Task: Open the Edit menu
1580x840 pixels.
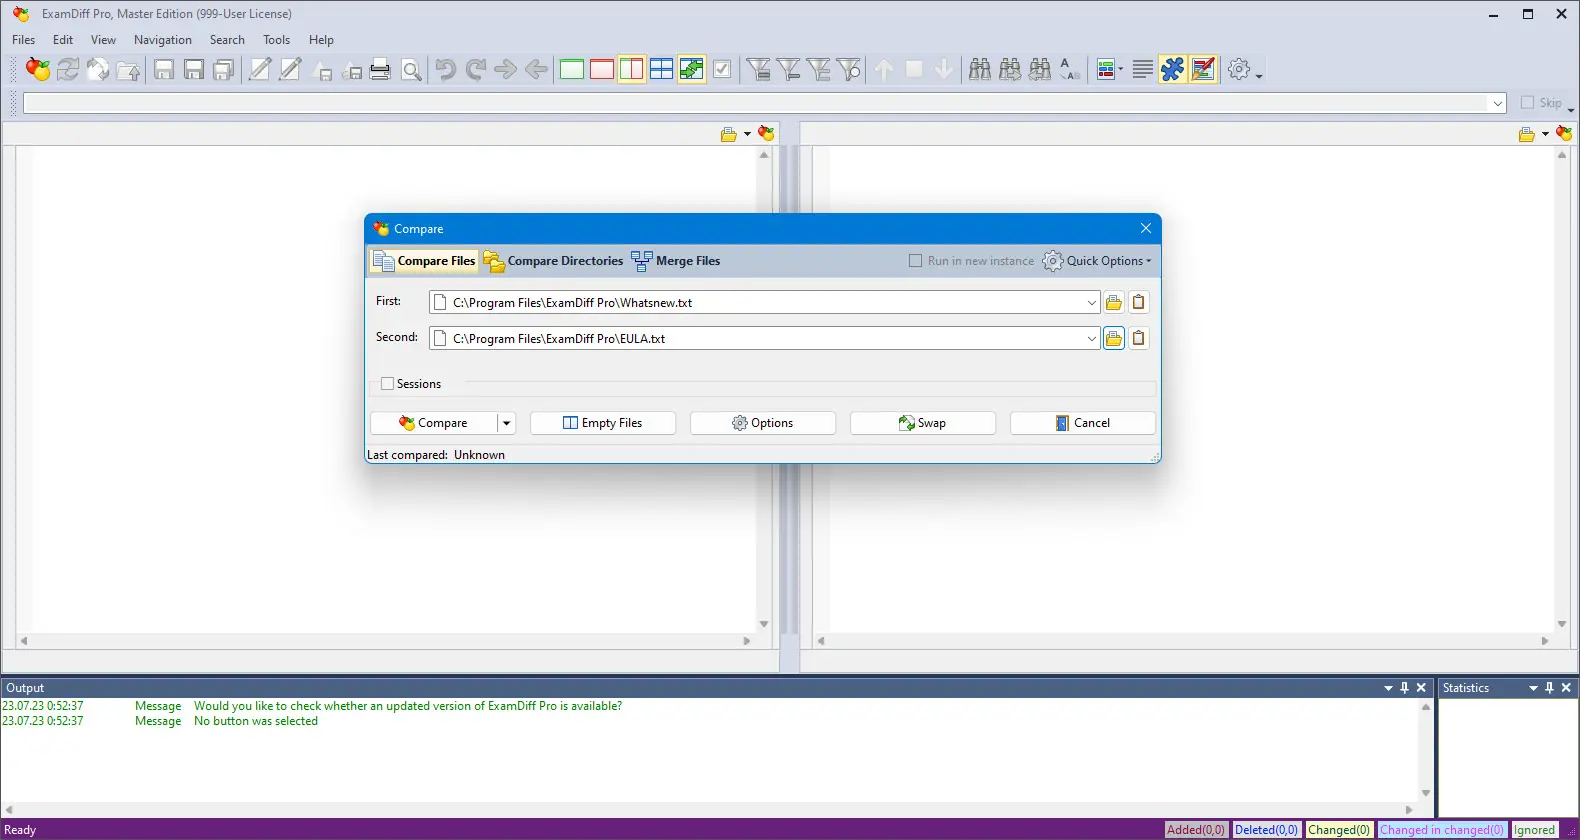Action: 63,40
